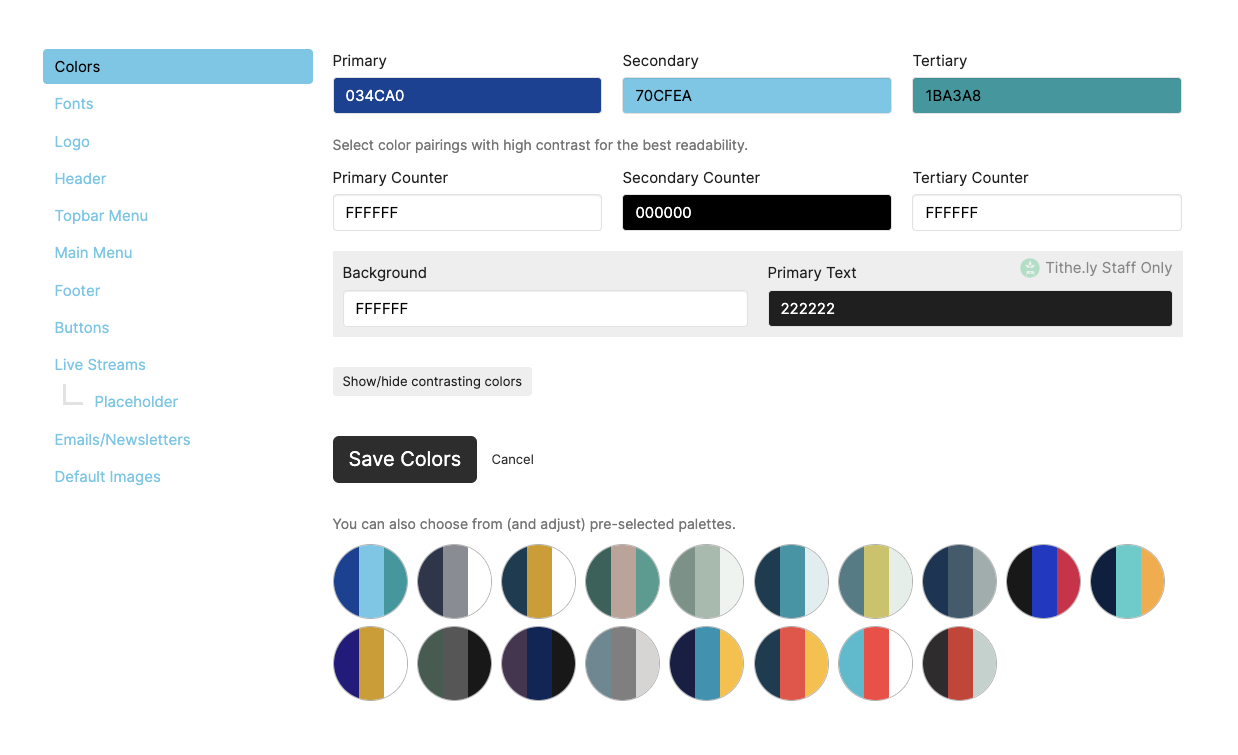Click the Cancel link
Image resolution: width=1238 pixels, height=755 pixels.
click(513, 459)
